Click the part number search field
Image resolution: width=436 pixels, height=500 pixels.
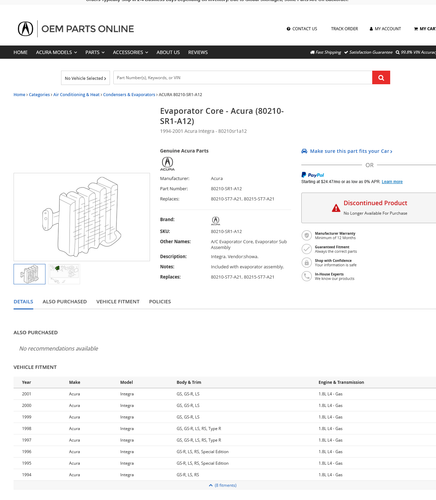(243, 78)
